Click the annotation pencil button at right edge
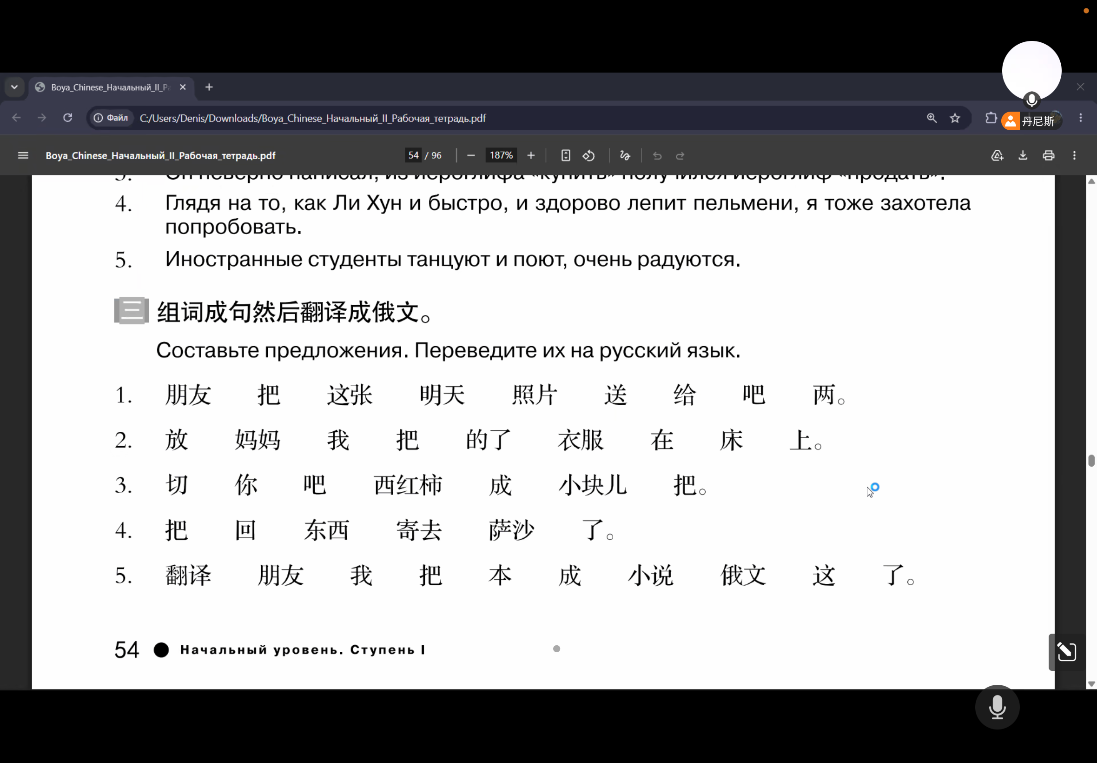1097x763 pixels. 1066,652
